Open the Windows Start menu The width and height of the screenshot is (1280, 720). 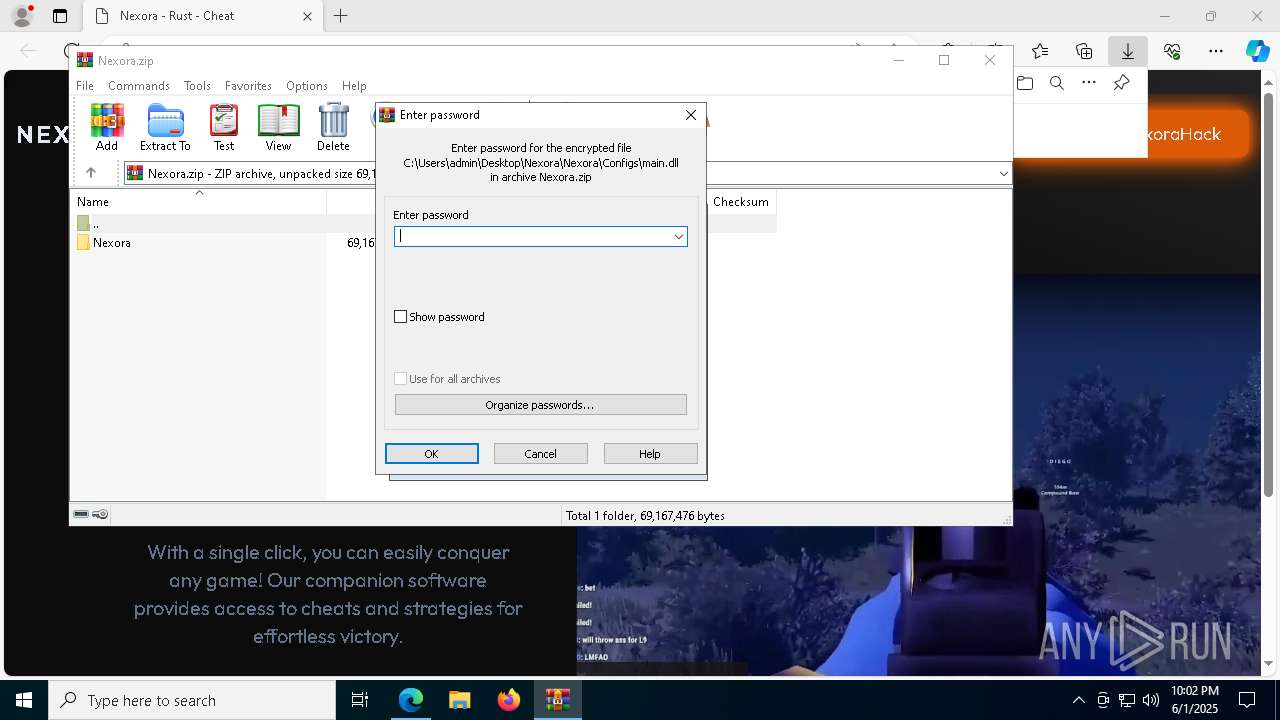[24, 700]
